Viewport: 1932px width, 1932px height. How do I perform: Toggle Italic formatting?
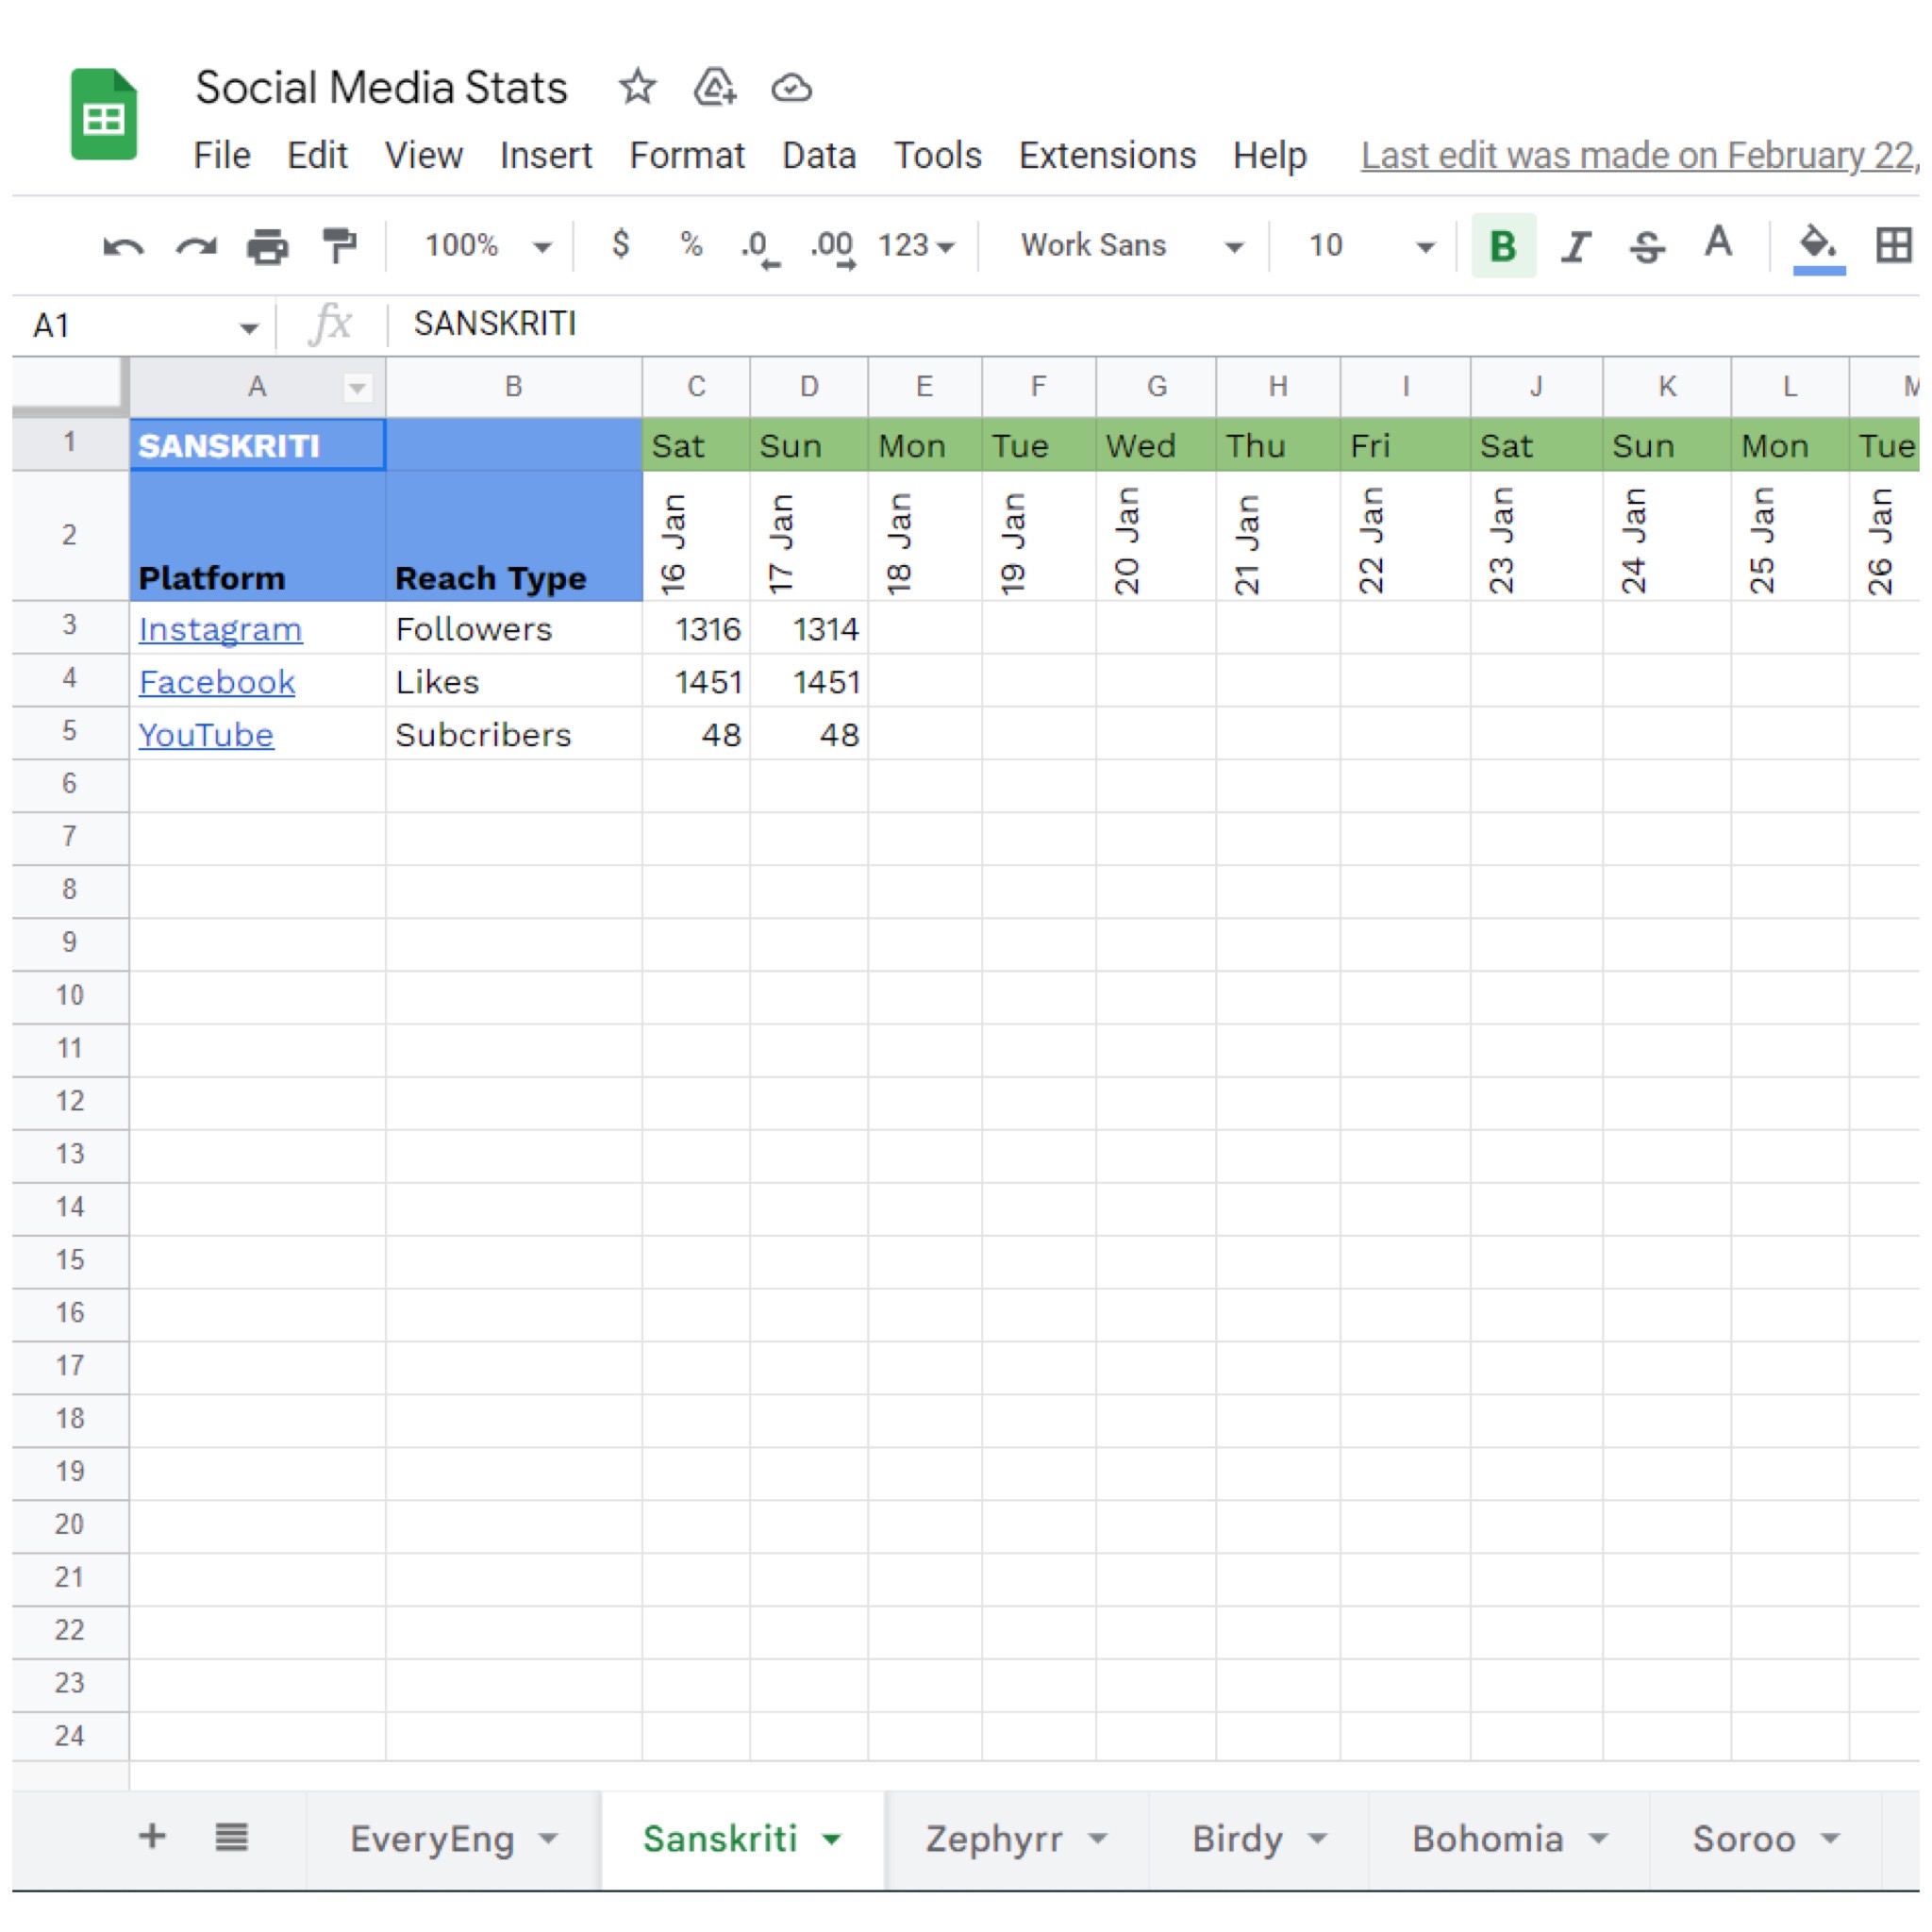(x=1576, y=246)
